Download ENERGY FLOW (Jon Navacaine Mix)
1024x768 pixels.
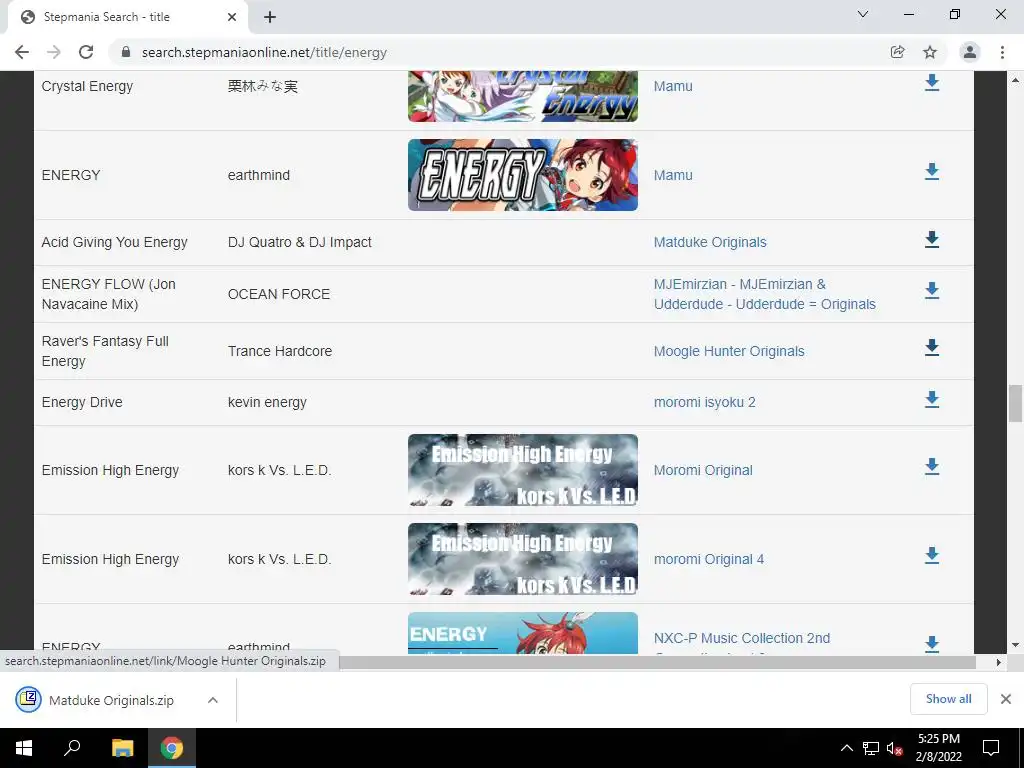(932, 291)
